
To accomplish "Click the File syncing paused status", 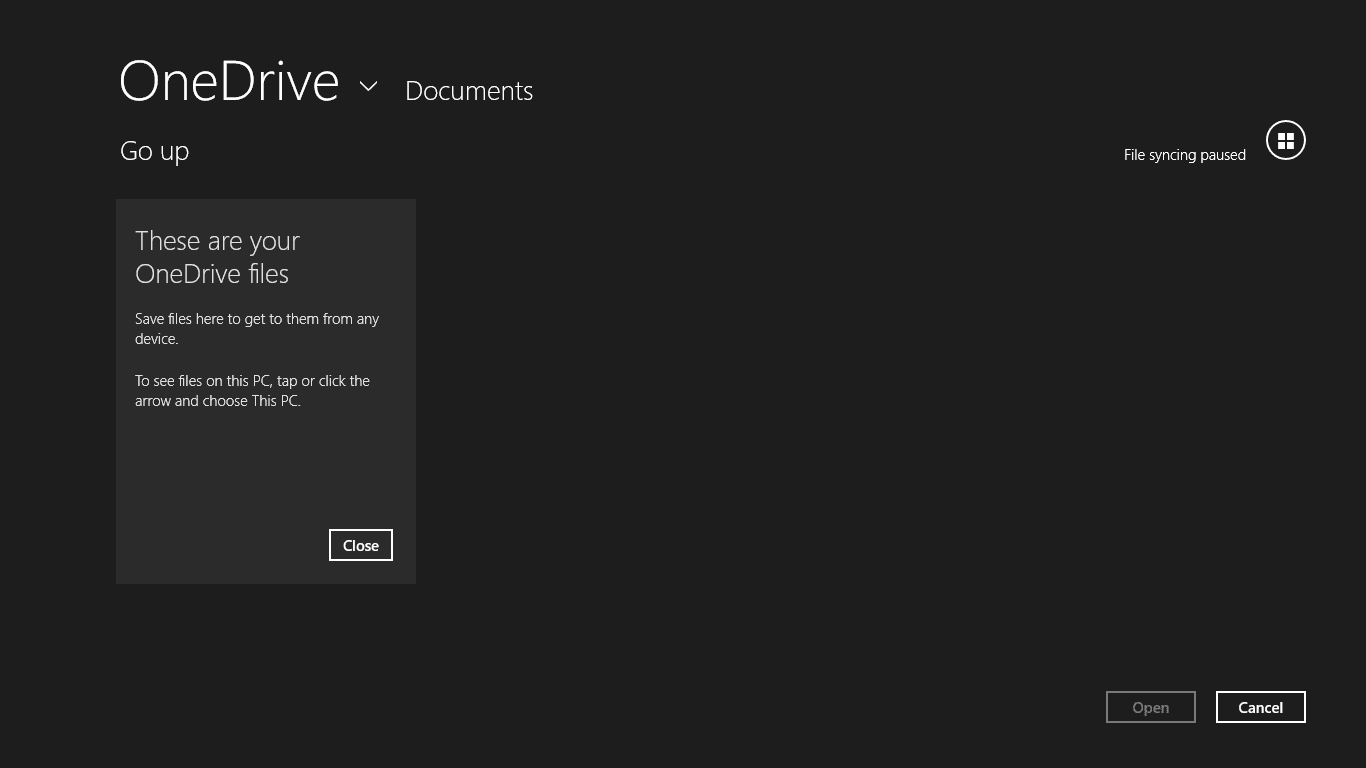I will click(1185, 155).
